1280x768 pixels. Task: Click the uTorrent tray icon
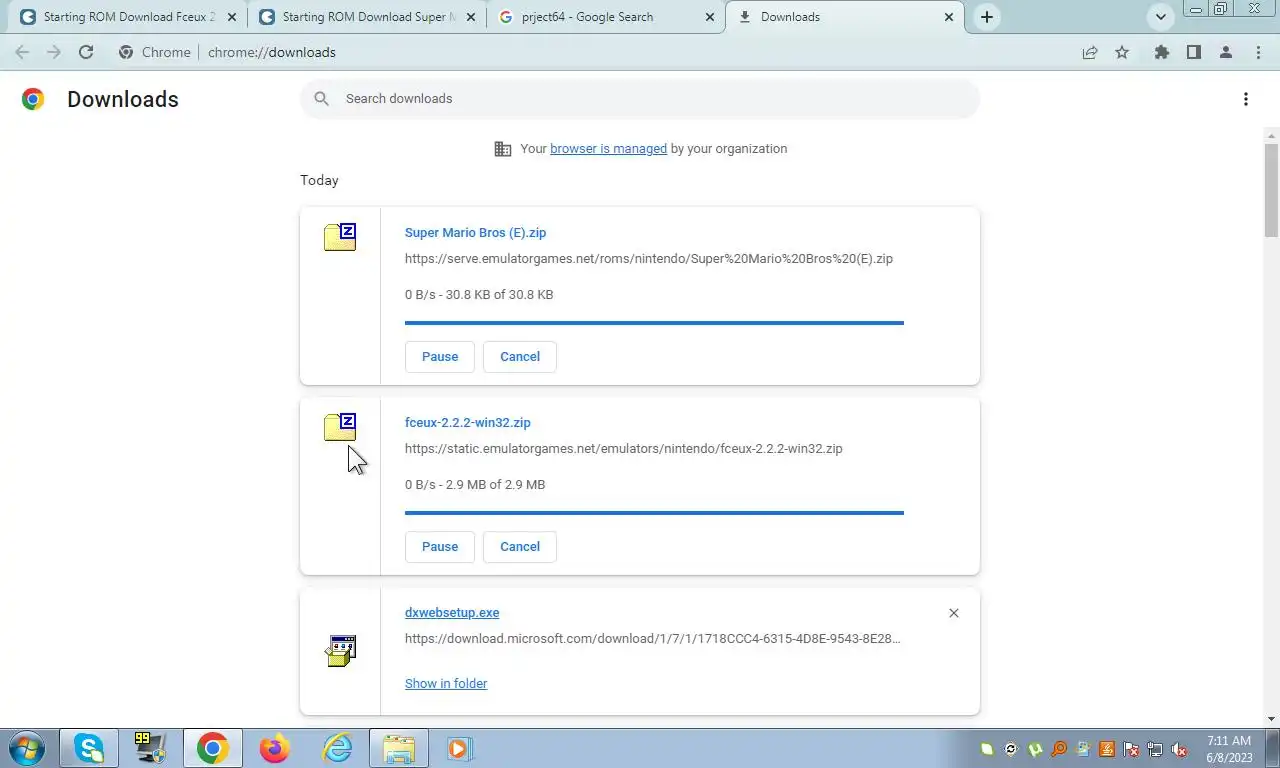coord(1035,749)
